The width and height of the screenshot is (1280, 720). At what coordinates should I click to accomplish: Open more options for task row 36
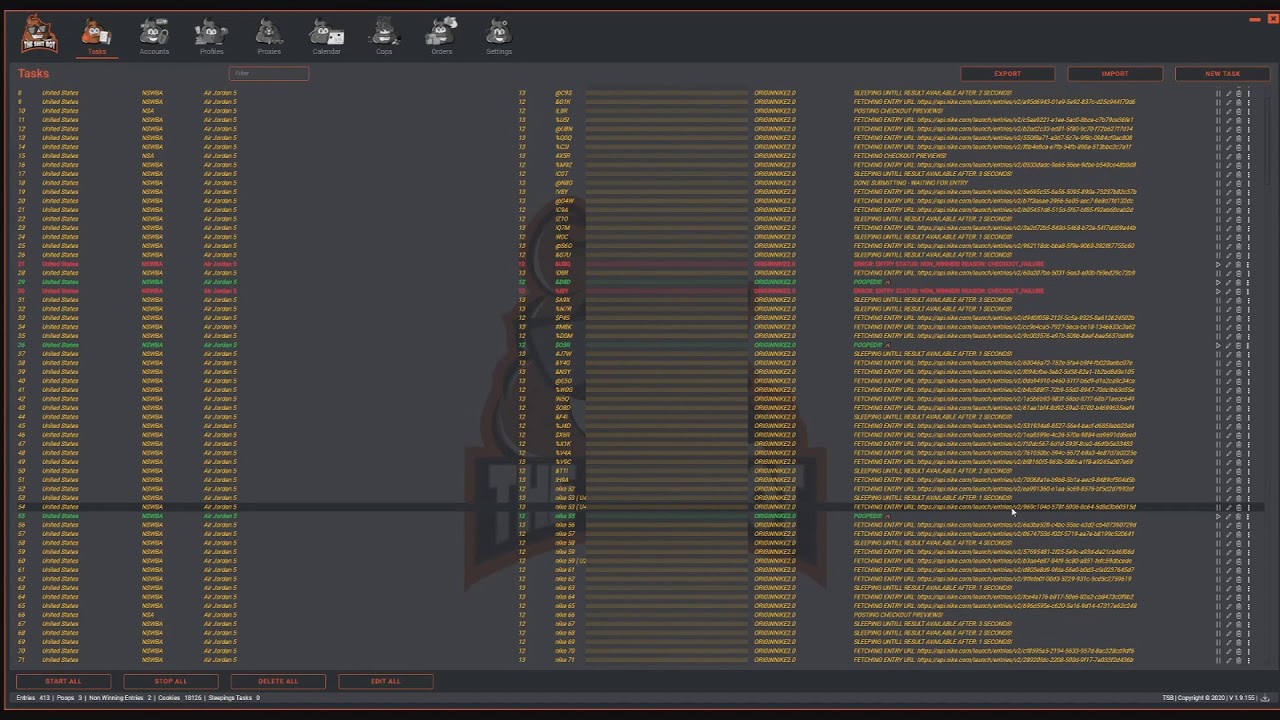click(x=1249, y=345)
